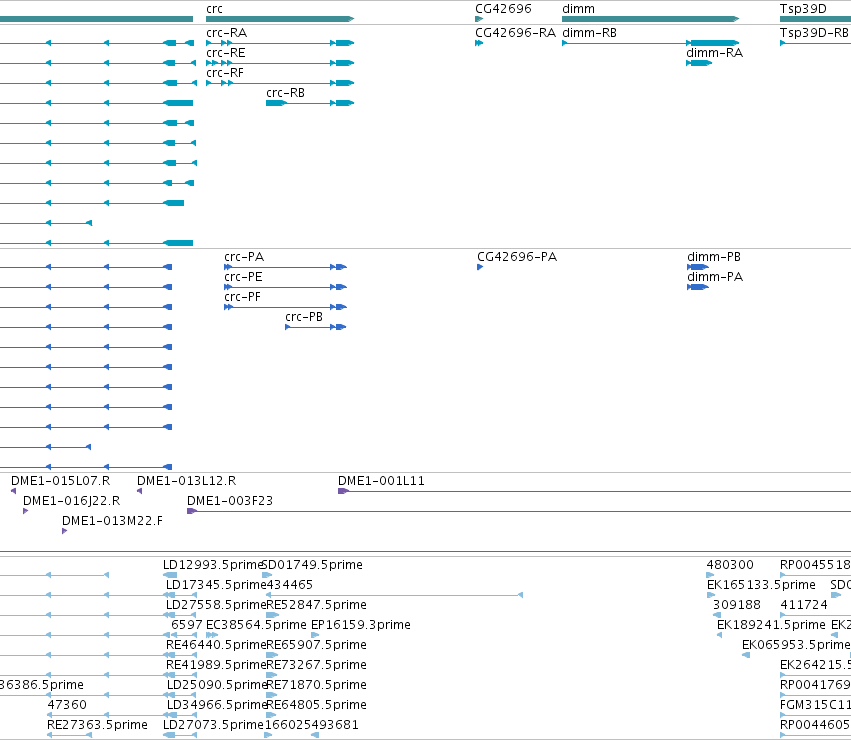
Task: Click EST EP16159.3prime
Action: (x=360, y=625)
